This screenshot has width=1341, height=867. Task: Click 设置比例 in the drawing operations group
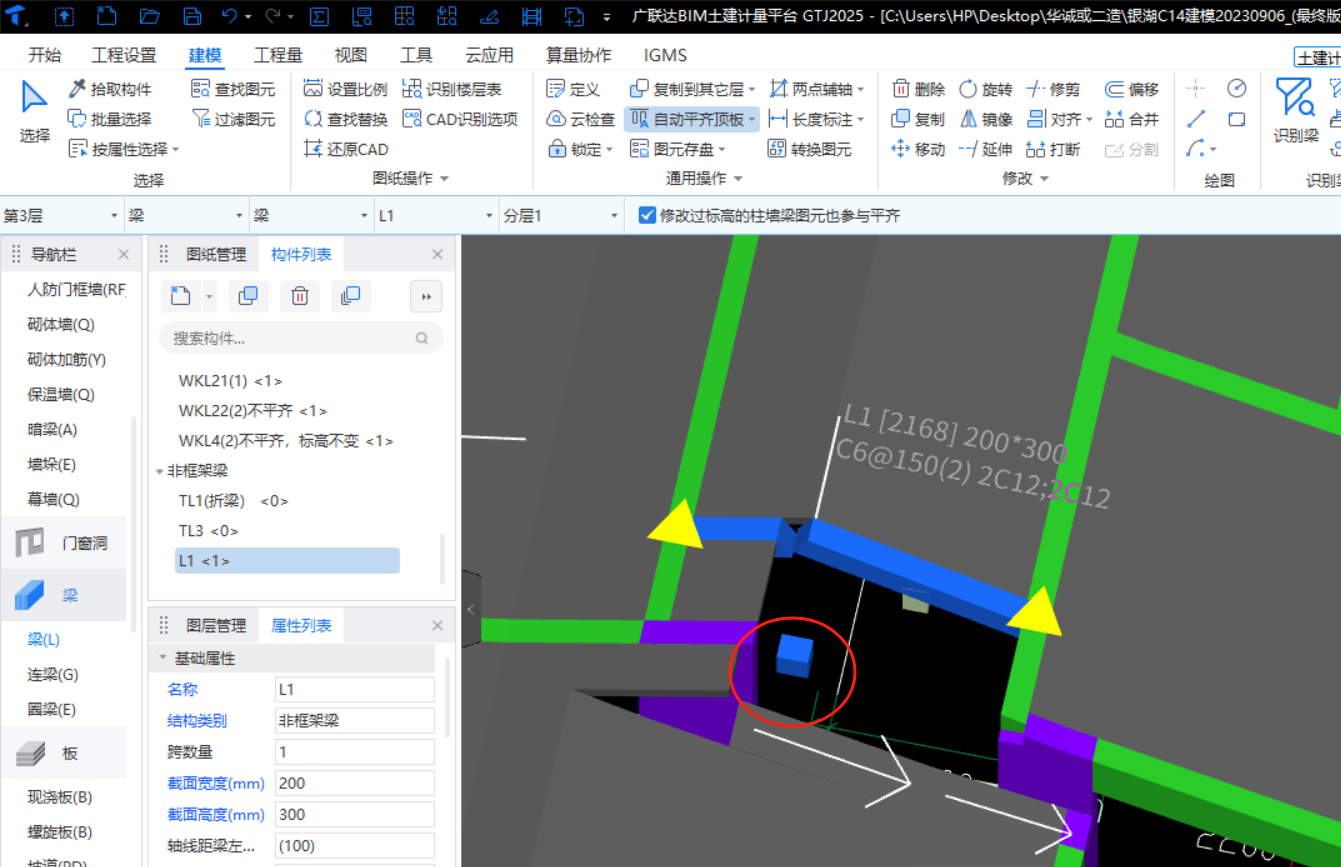[x=345, y=89]
